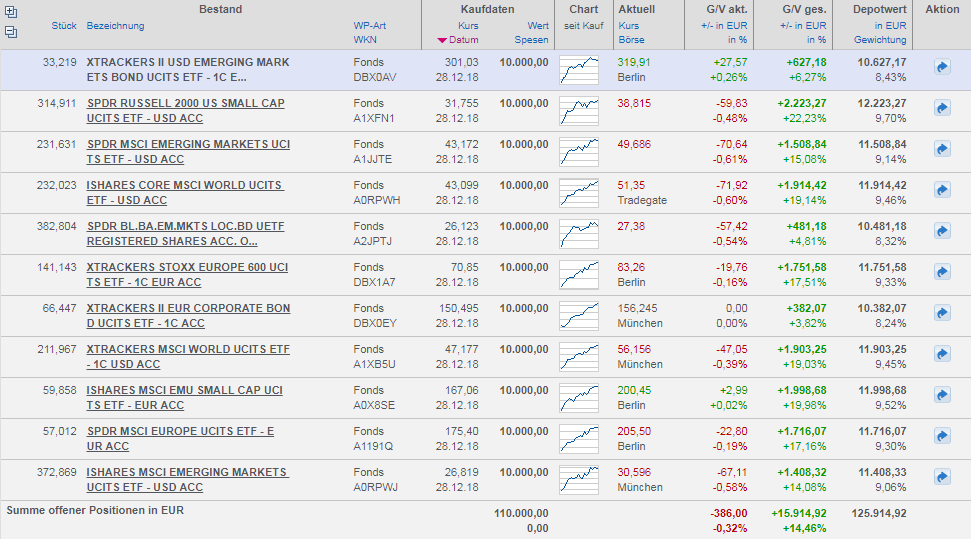Sort by WKN column header
This screenshot has width=971, height=539.
(x=365, y=40)
